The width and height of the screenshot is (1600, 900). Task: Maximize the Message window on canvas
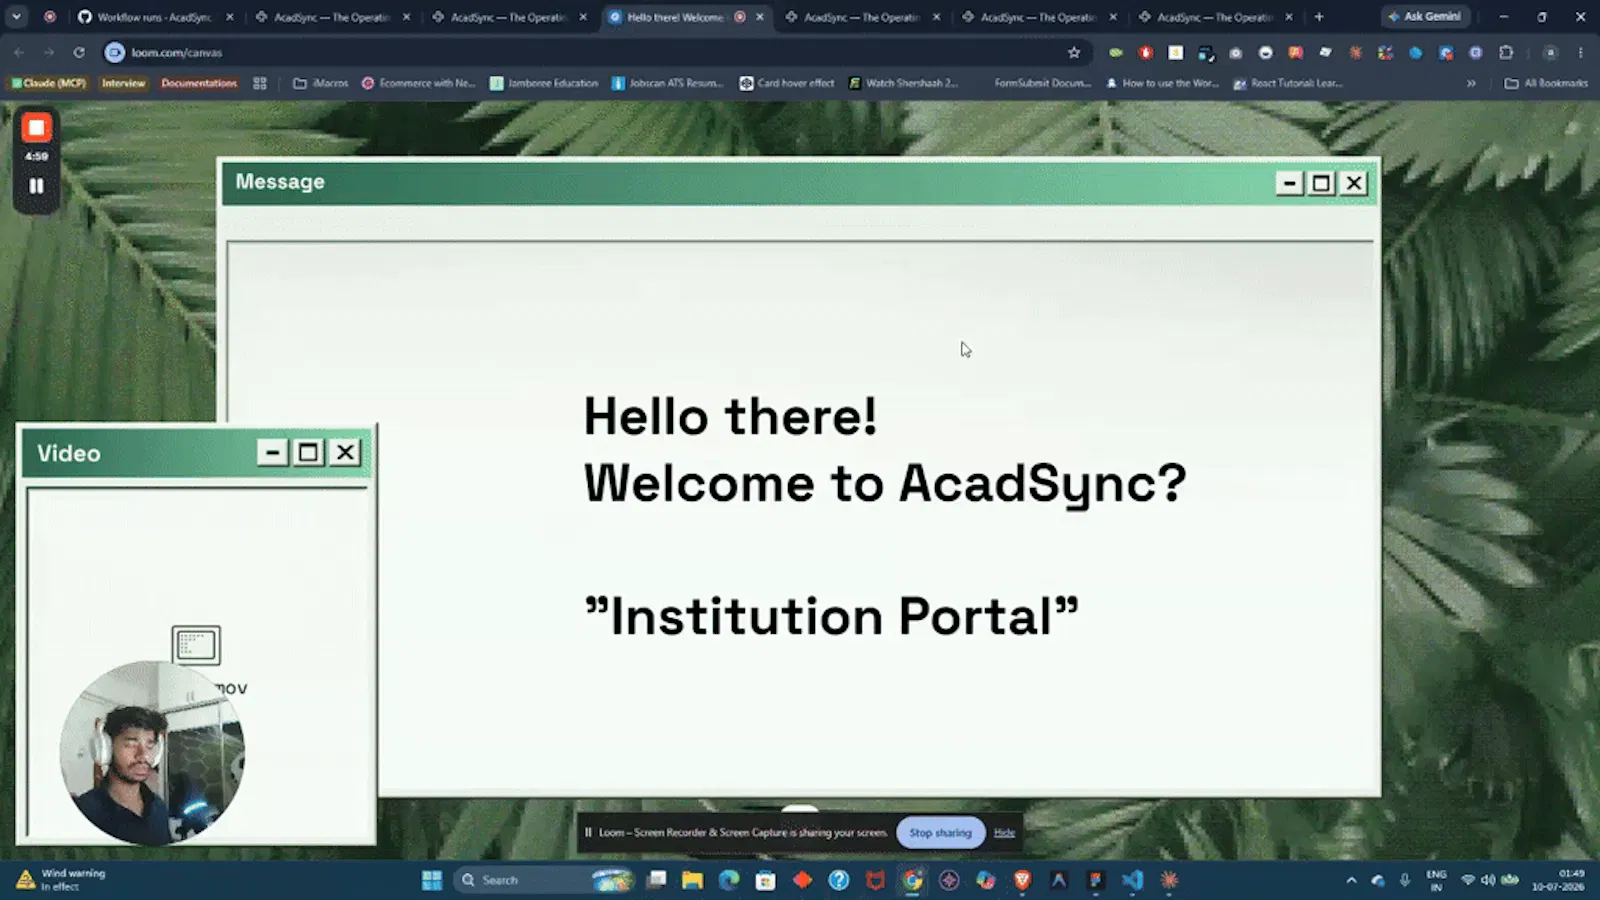pyautogui.click(x=1321, y=183)
